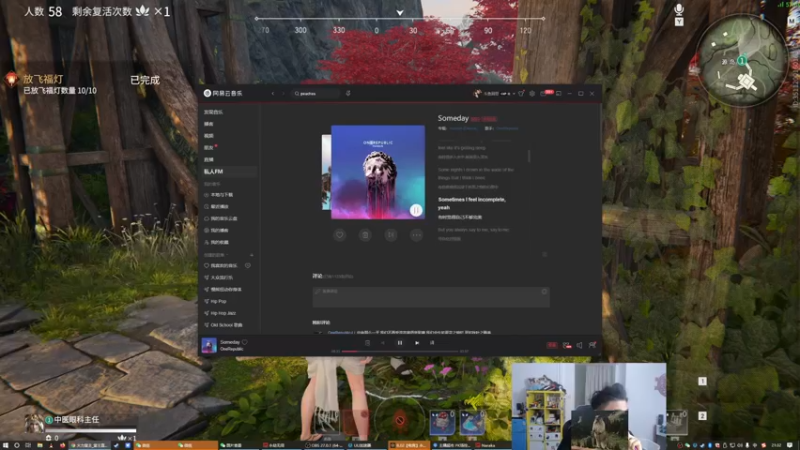Viewport: 800px width, 450px height.
Task: Open the messages icon with red badge
Action: pos(544,93)
